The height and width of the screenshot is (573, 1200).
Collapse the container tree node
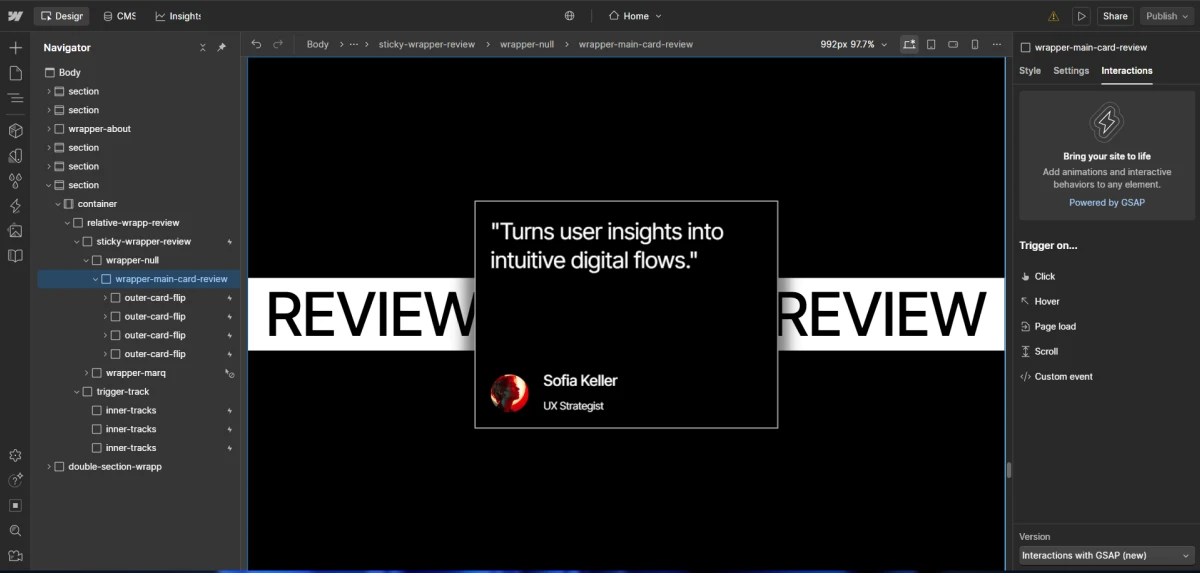coord(57,204)
